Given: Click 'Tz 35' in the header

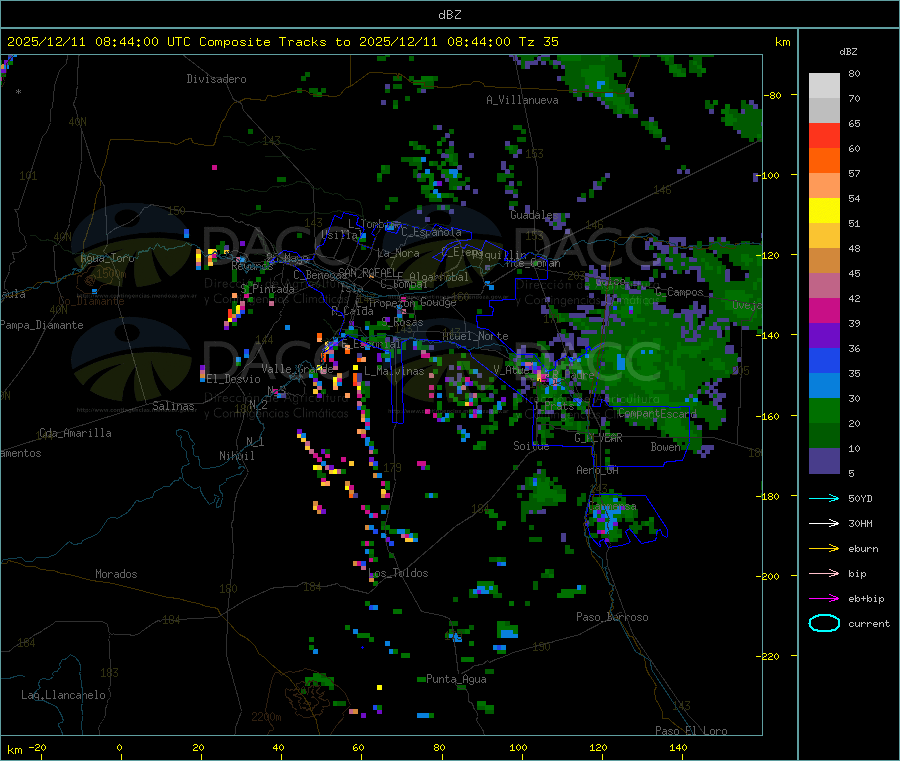Looking at the screenshot, I should (538, 42).
